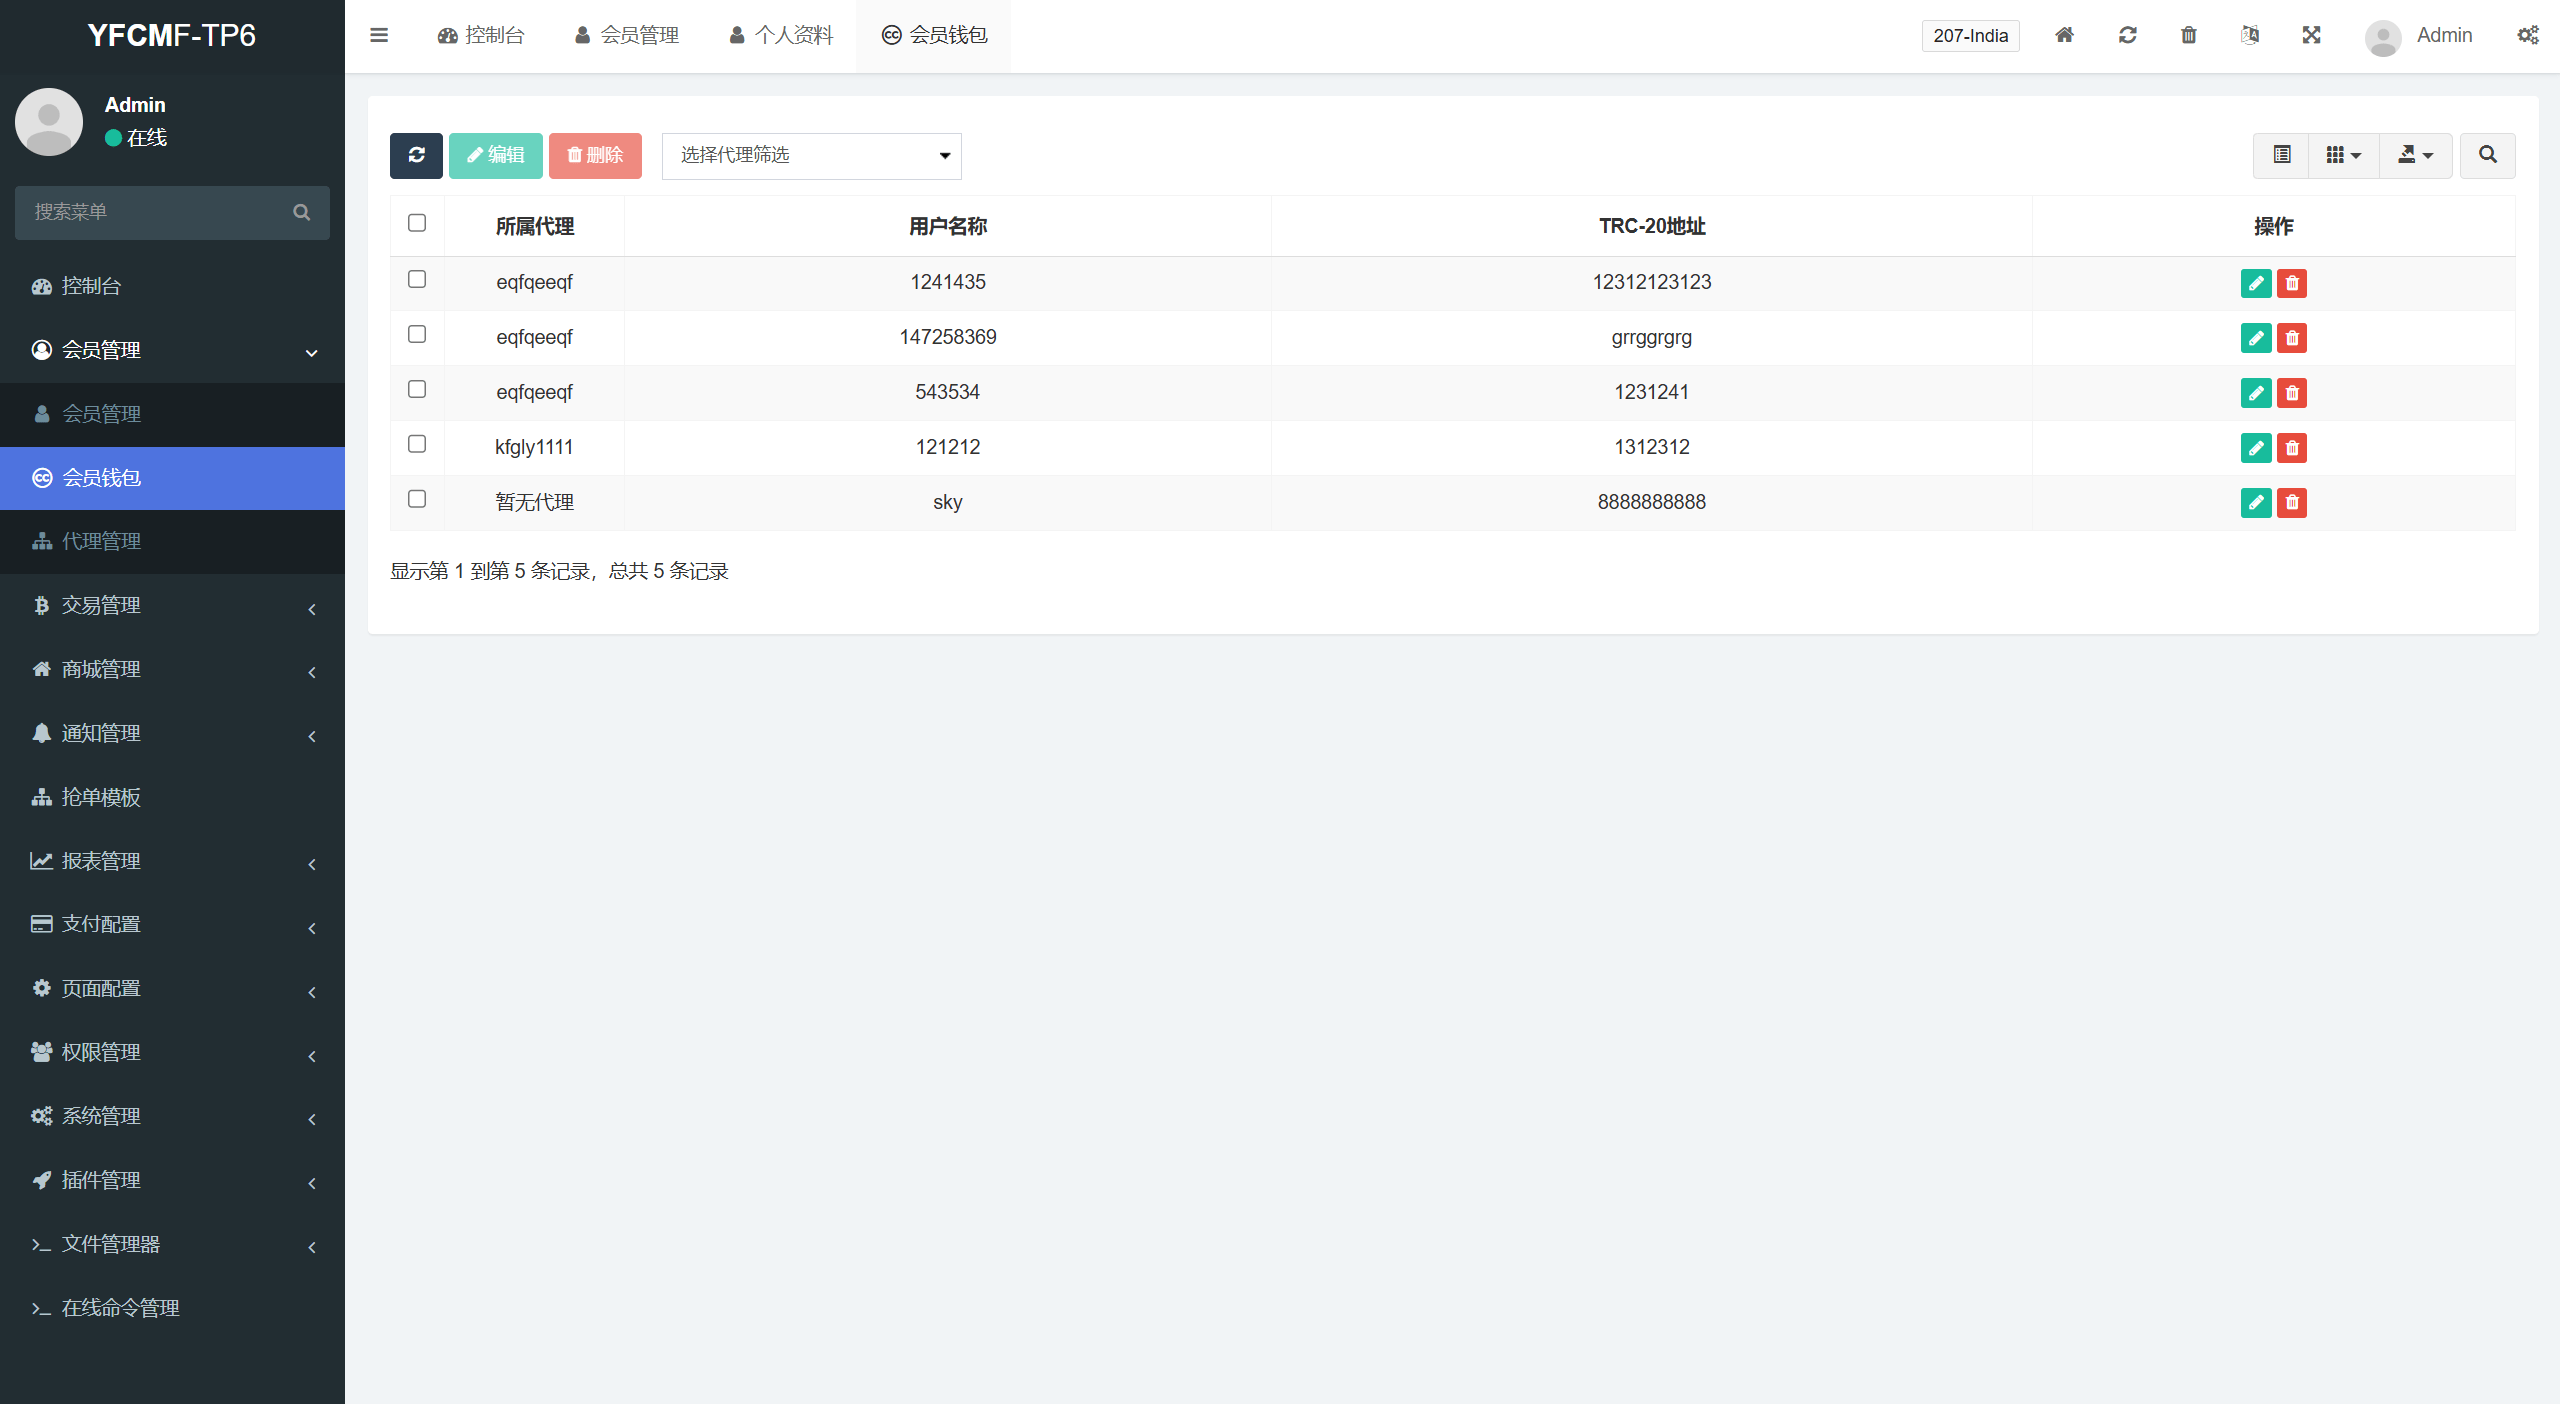The image size is (2560, 1404).
Task: Switch to the 个人资料 tab
Action: pyautogui.click(x=781, y=35)
